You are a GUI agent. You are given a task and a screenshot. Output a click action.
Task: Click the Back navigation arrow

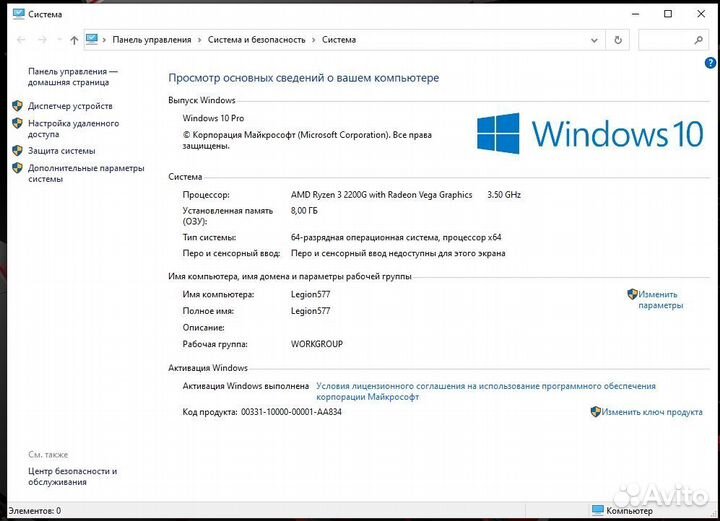tap(21, 40)
